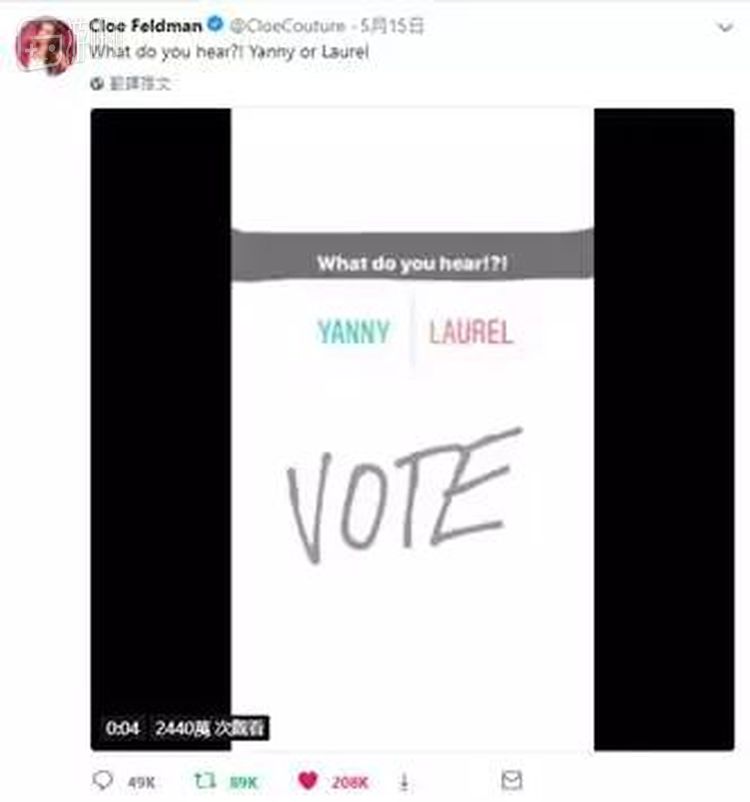
Task: Expand the tweet options chevron
Action: pyautogui.click(x=725, y=27)
